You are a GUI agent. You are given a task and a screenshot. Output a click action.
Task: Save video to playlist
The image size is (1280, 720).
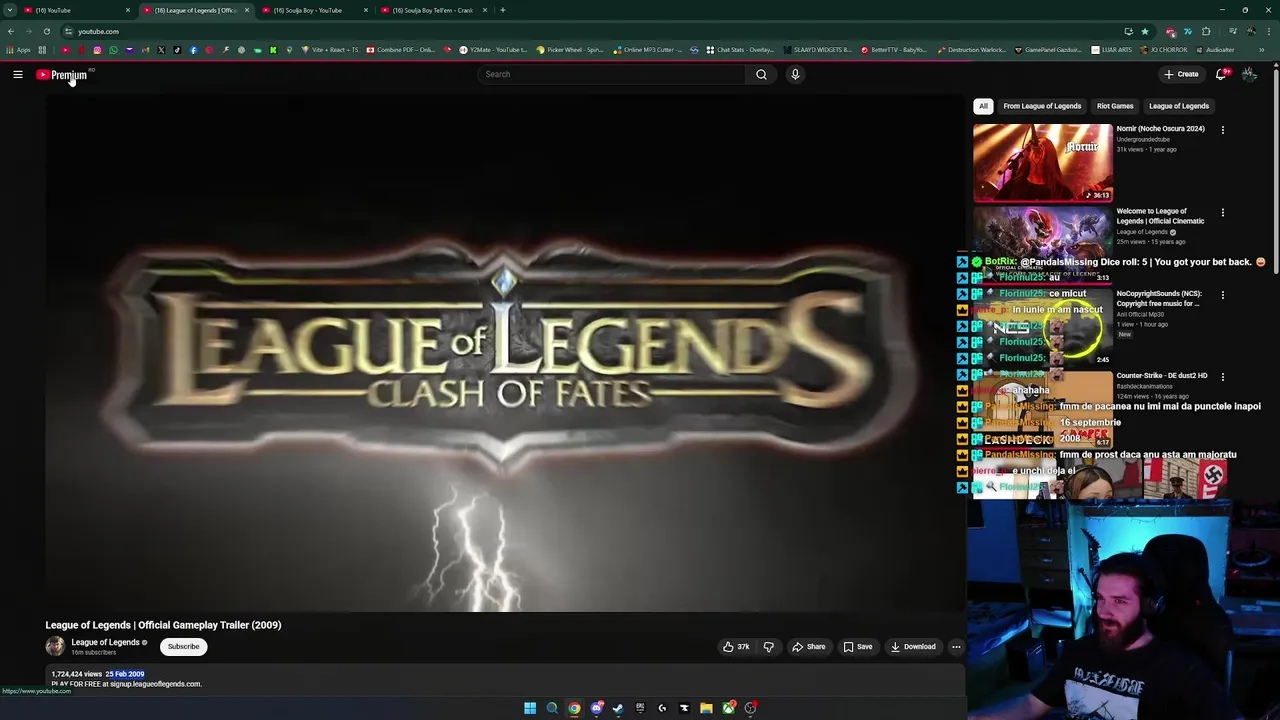click(x=858, y=647)
